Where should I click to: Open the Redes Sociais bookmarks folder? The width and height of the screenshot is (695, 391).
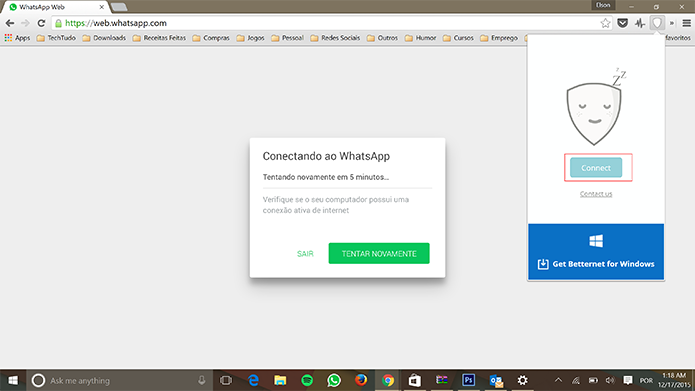(335, 38)
